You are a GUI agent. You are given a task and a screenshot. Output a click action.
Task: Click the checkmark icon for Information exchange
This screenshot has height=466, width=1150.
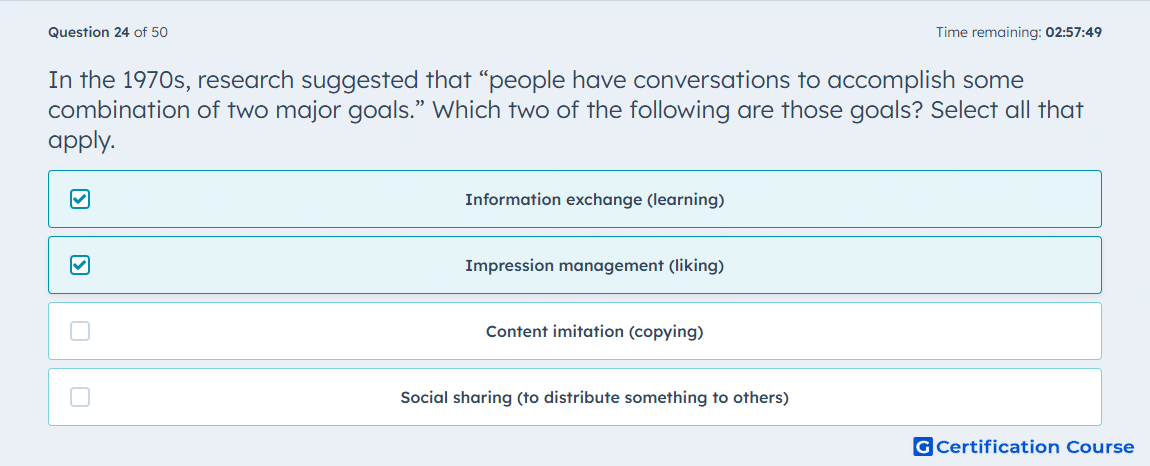[80, 199]
